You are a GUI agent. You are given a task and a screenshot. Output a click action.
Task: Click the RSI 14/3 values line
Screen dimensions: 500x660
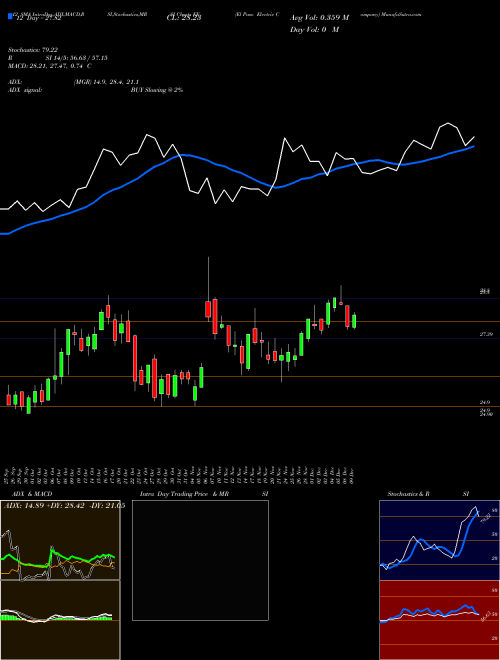pyautogui.click(x=57, y=58)
